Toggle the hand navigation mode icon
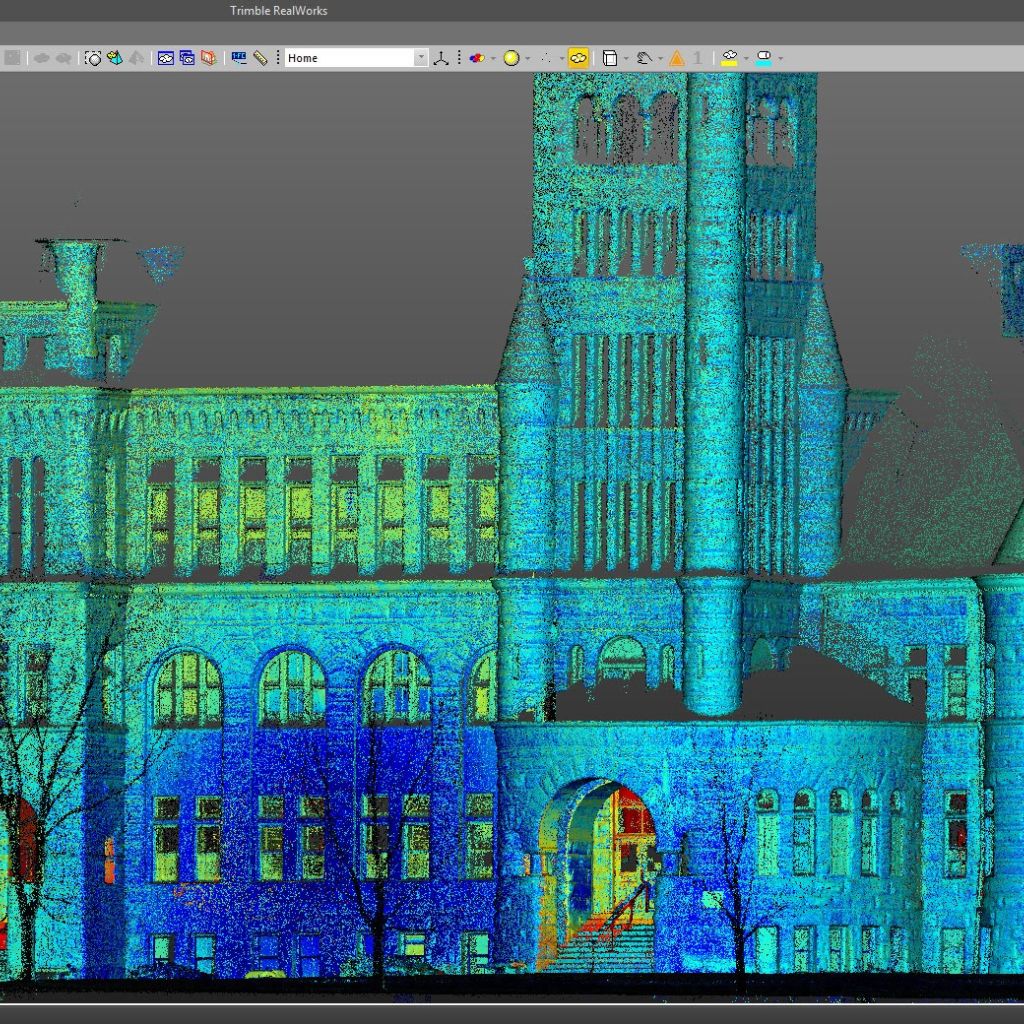The image size is (1024, 1024). point(644,58)
